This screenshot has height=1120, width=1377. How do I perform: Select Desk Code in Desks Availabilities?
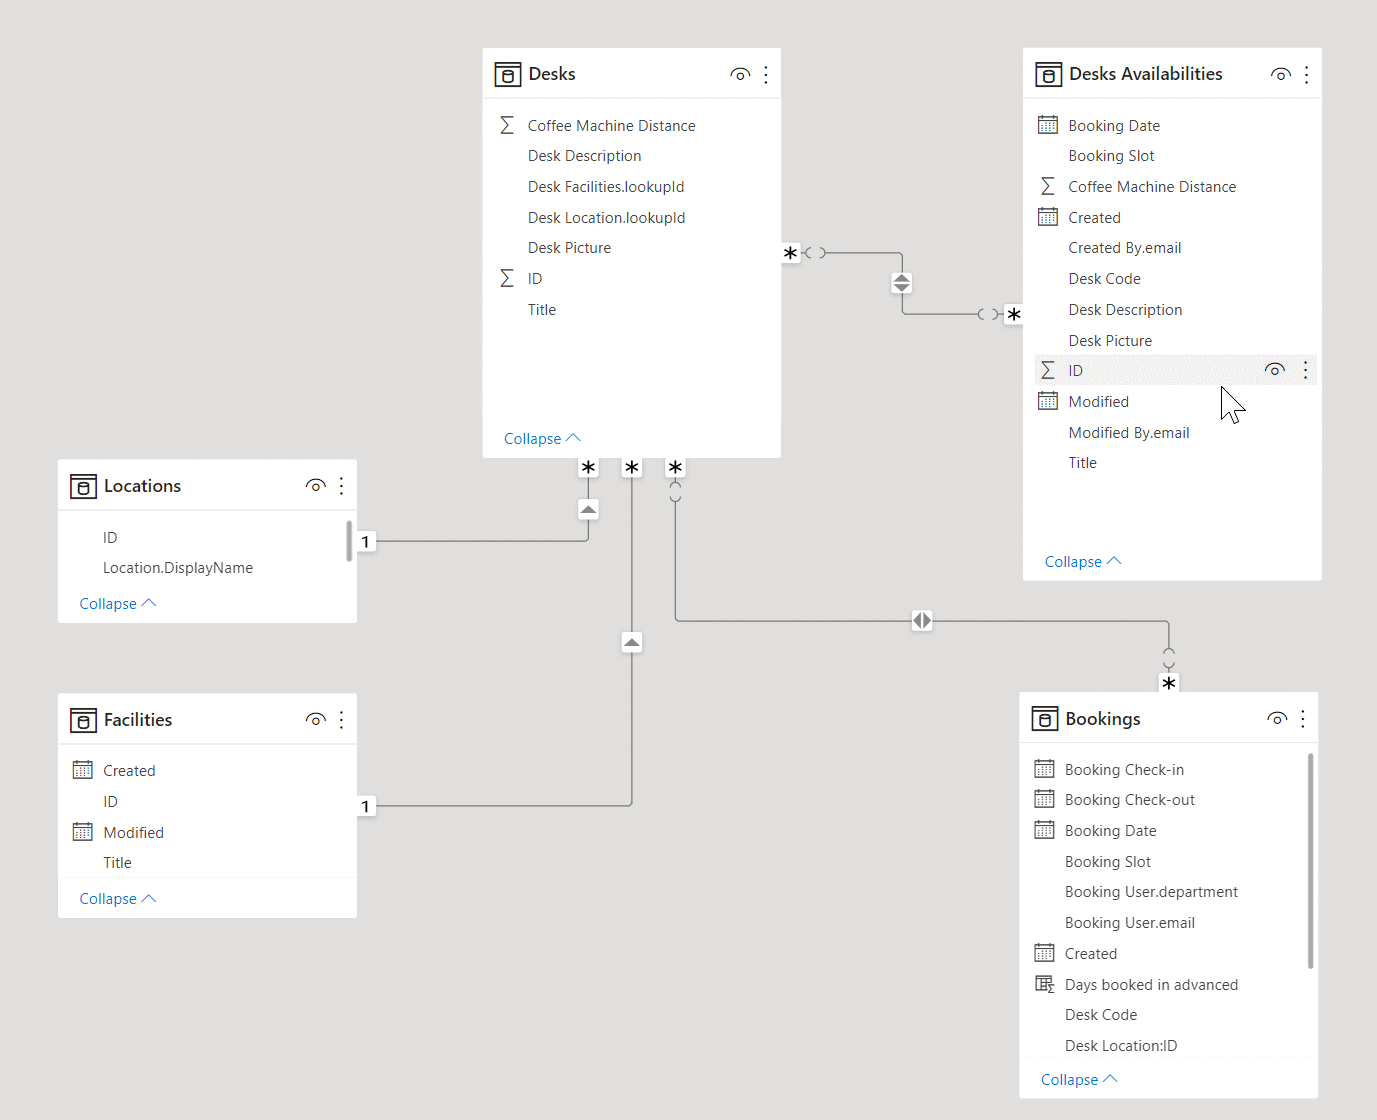(x=1105, y=279)
